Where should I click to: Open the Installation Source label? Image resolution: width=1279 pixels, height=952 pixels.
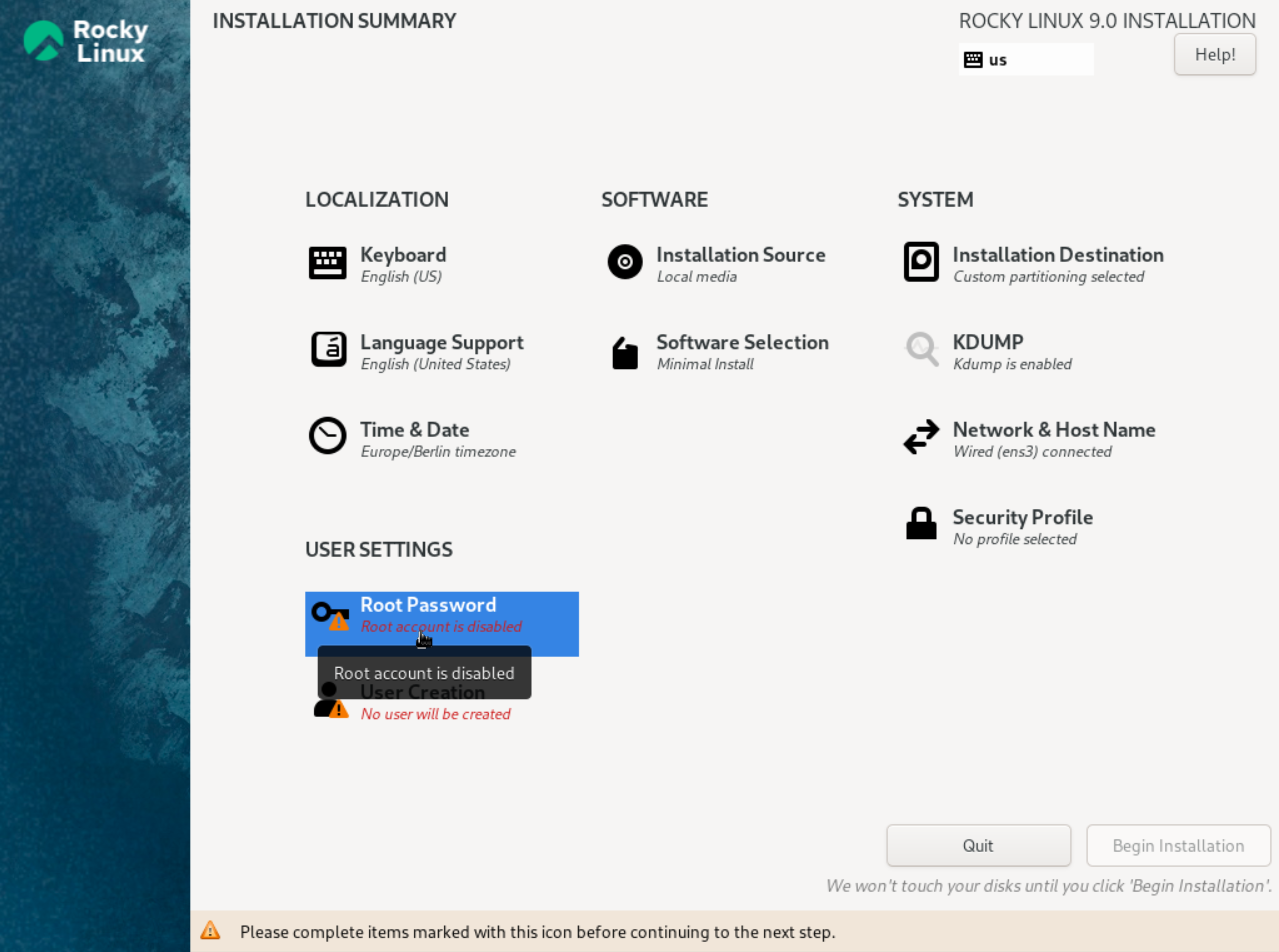coord(741,255)
